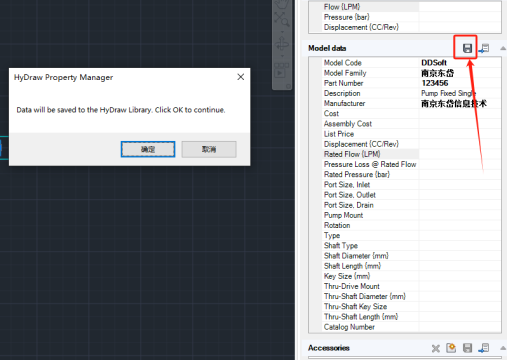
Task: Cancel the dialog with the 取消 button
Action: click(209, 149)
